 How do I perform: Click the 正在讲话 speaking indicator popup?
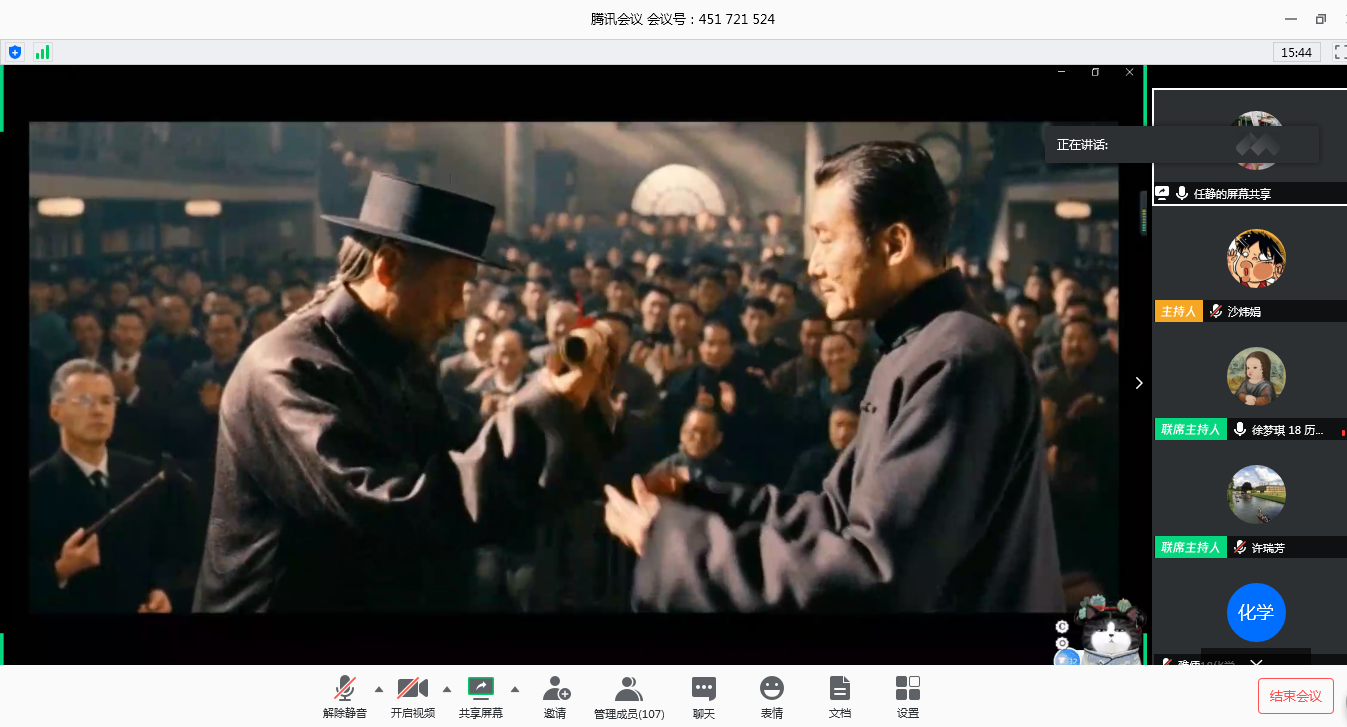pos(1182,144)
